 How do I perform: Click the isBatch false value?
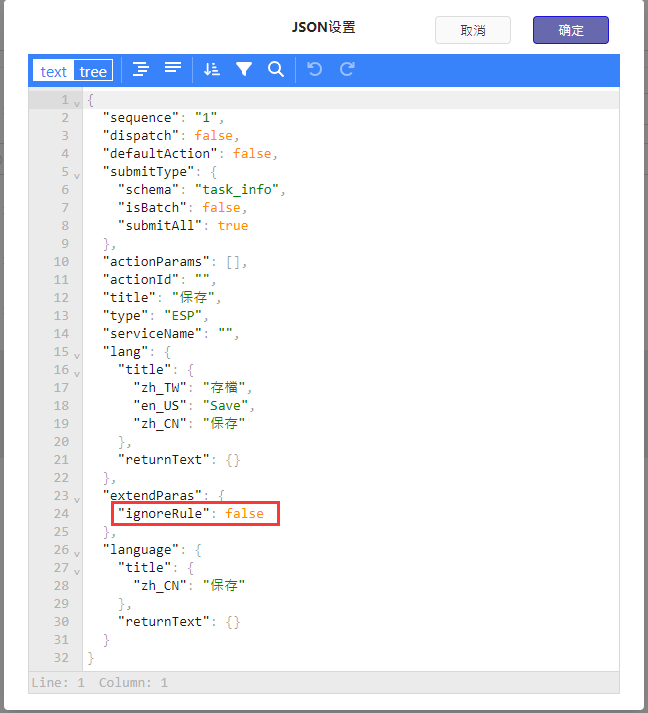221,208
